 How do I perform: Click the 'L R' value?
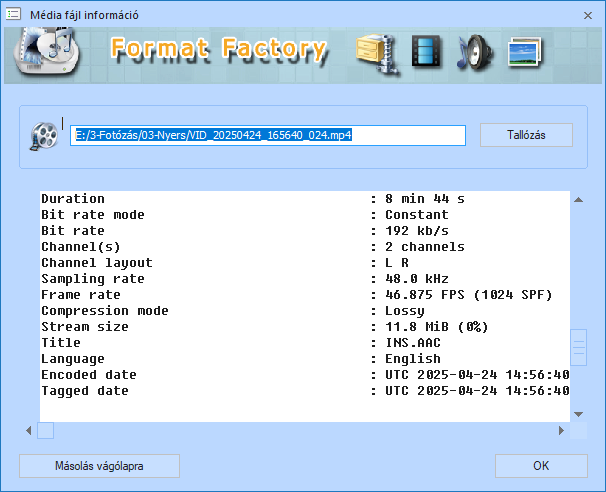(397, 263)
